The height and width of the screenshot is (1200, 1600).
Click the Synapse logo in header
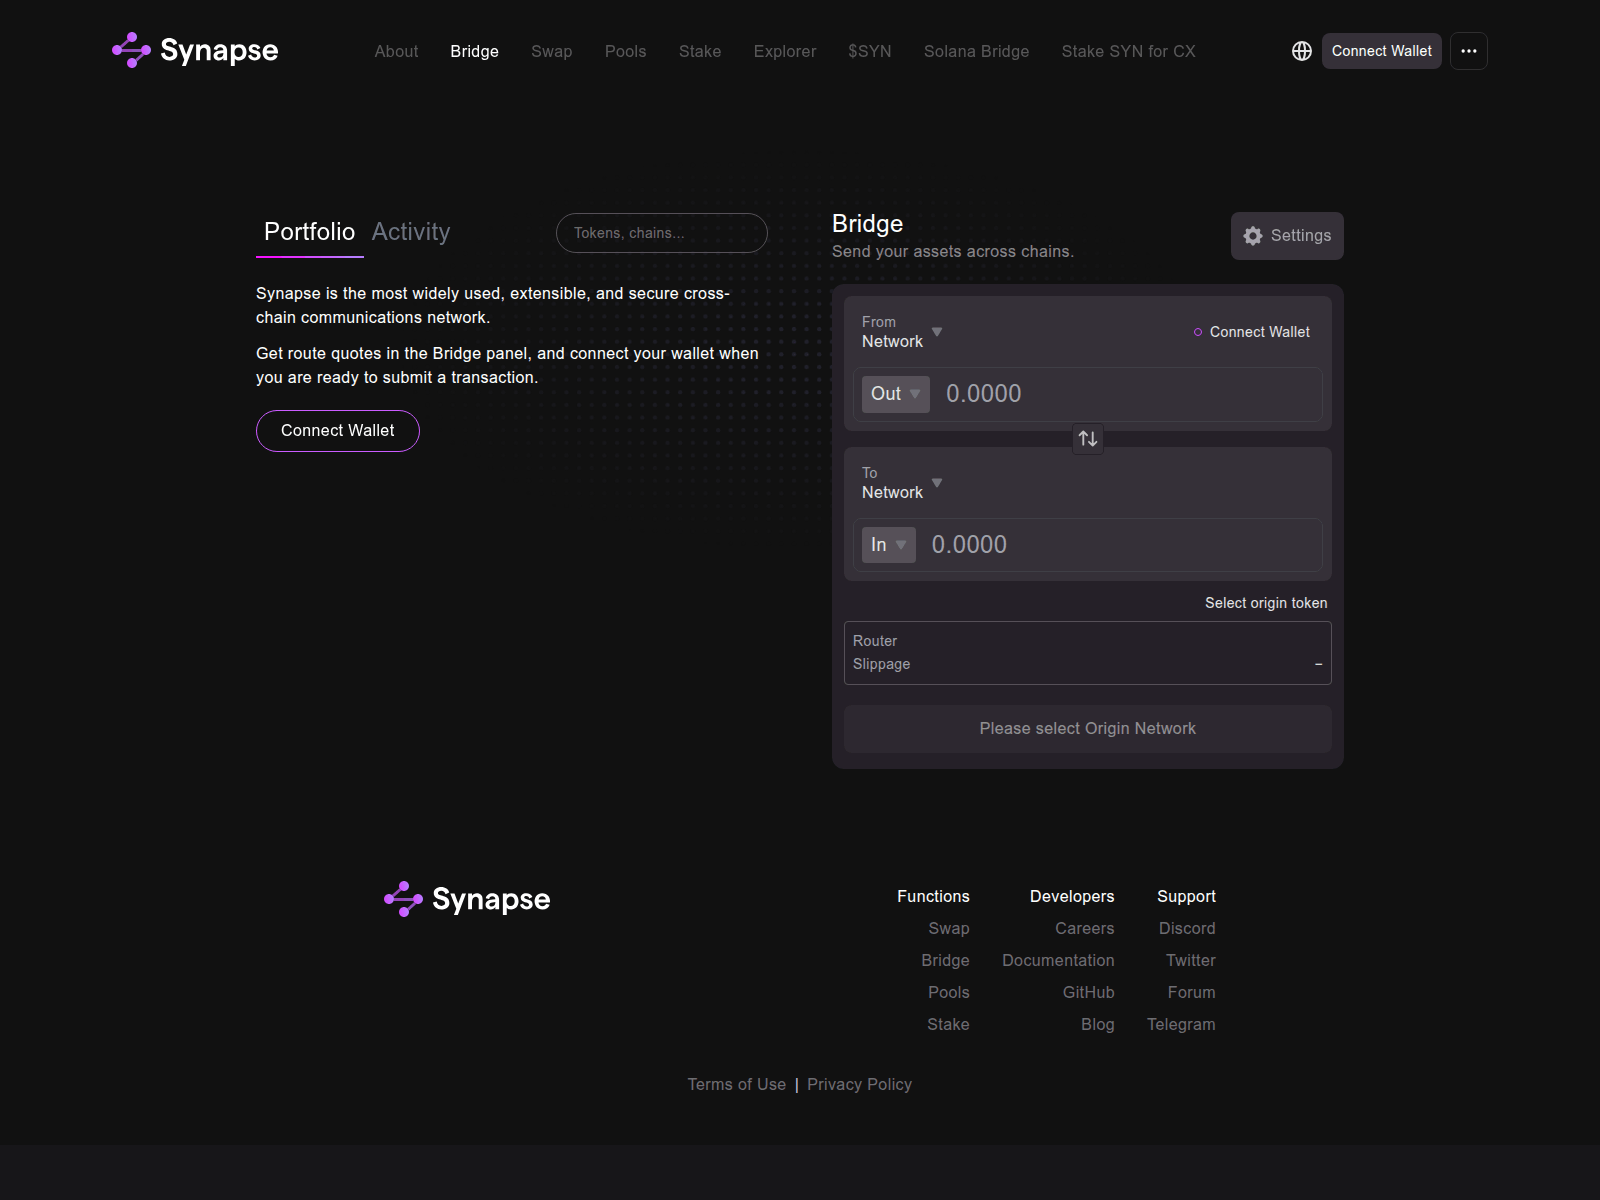click(195, 50)
